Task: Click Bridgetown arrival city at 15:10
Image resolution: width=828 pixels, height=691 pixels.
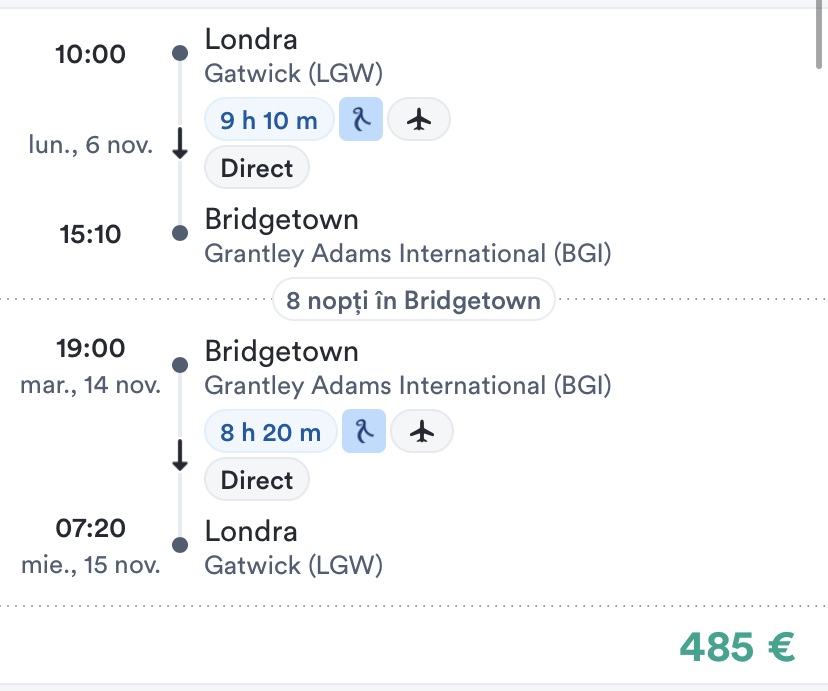Action: tap(281, 220)
